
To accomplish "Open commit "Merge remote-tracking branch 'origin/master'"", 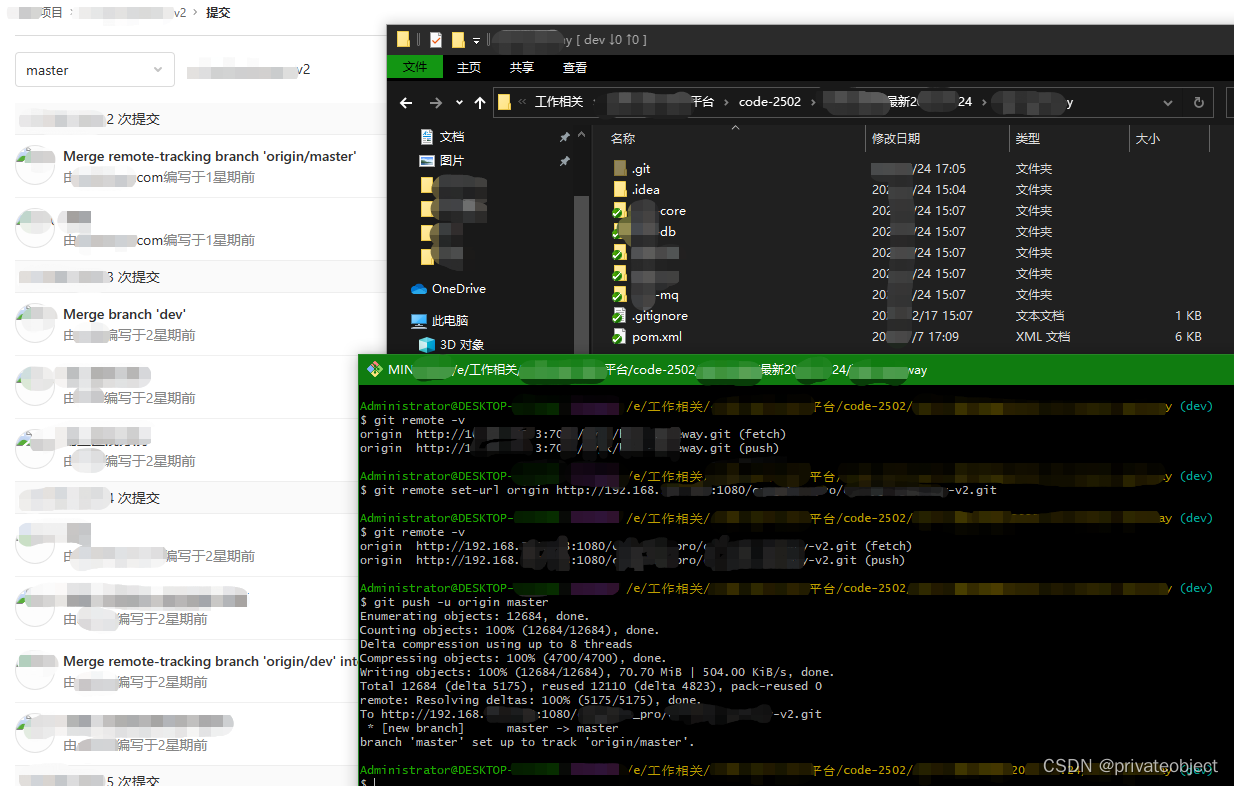I will click(x=209, y=156).
